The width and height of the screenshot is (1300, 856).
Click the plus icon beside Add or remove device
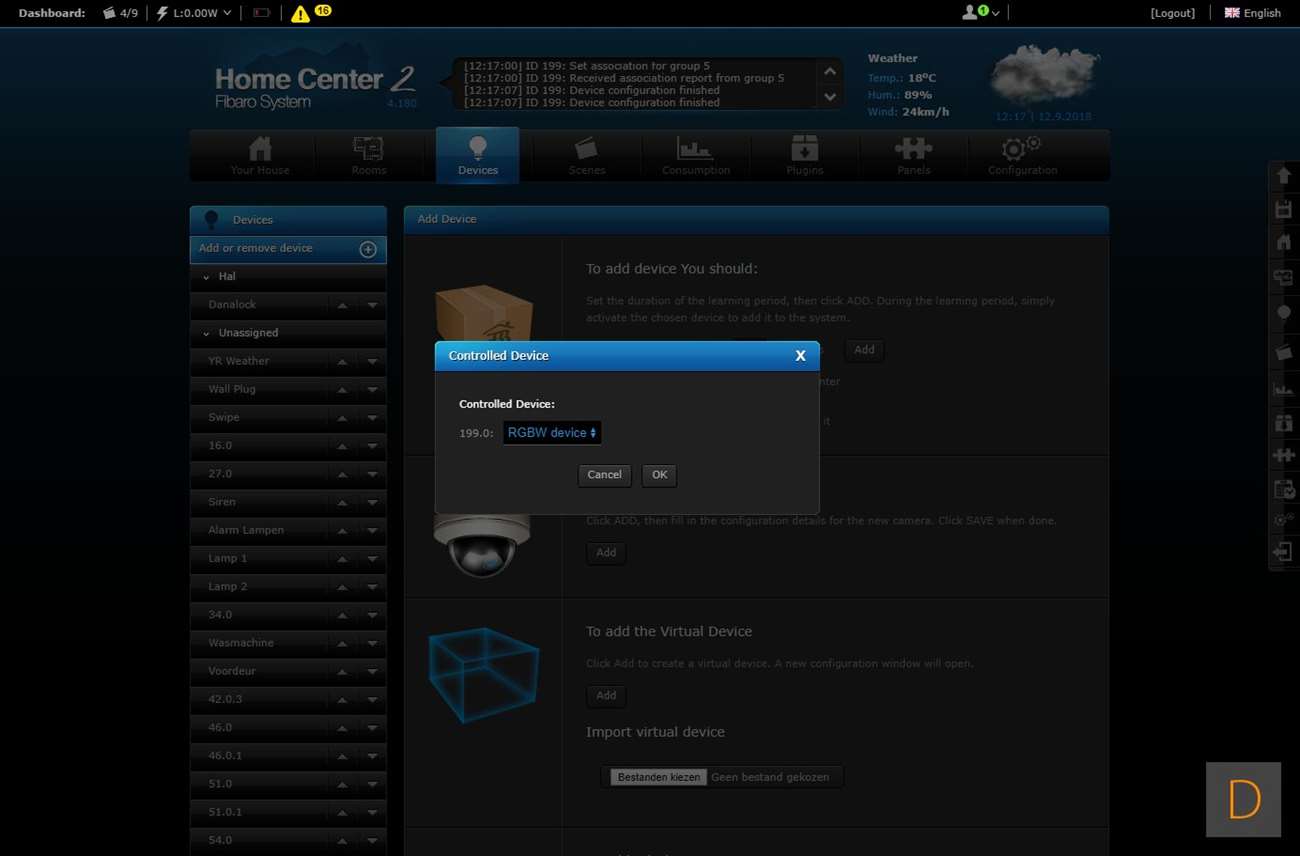(x=368, y=249)
